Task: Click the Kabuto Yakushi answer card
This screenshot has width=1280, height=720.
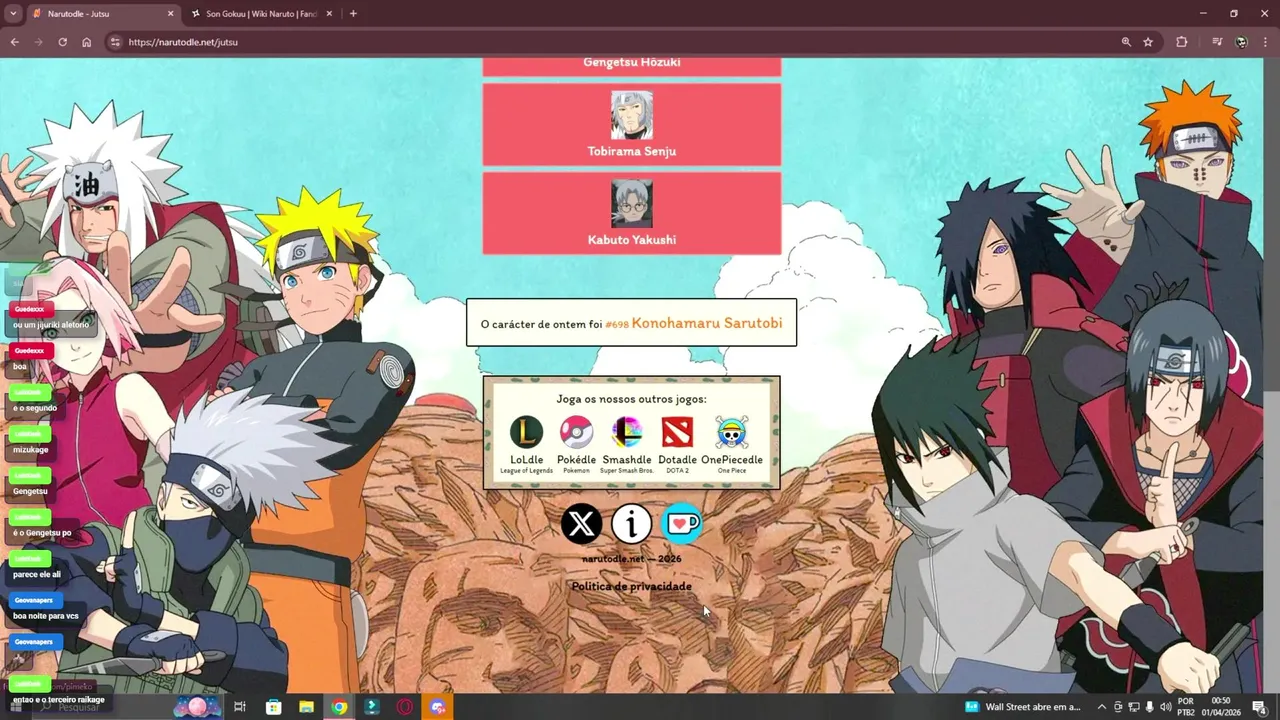Action: (631, 213)
